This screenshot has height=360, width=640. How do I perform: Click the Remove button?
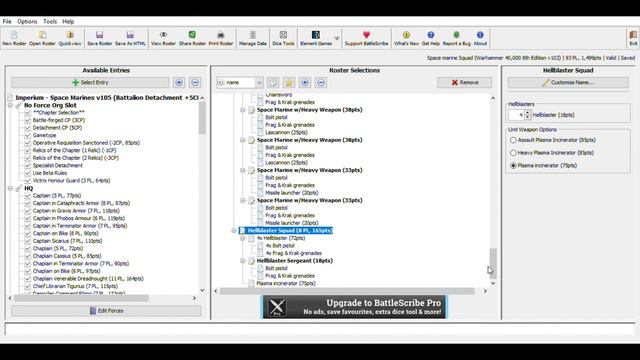coord(464,82)
